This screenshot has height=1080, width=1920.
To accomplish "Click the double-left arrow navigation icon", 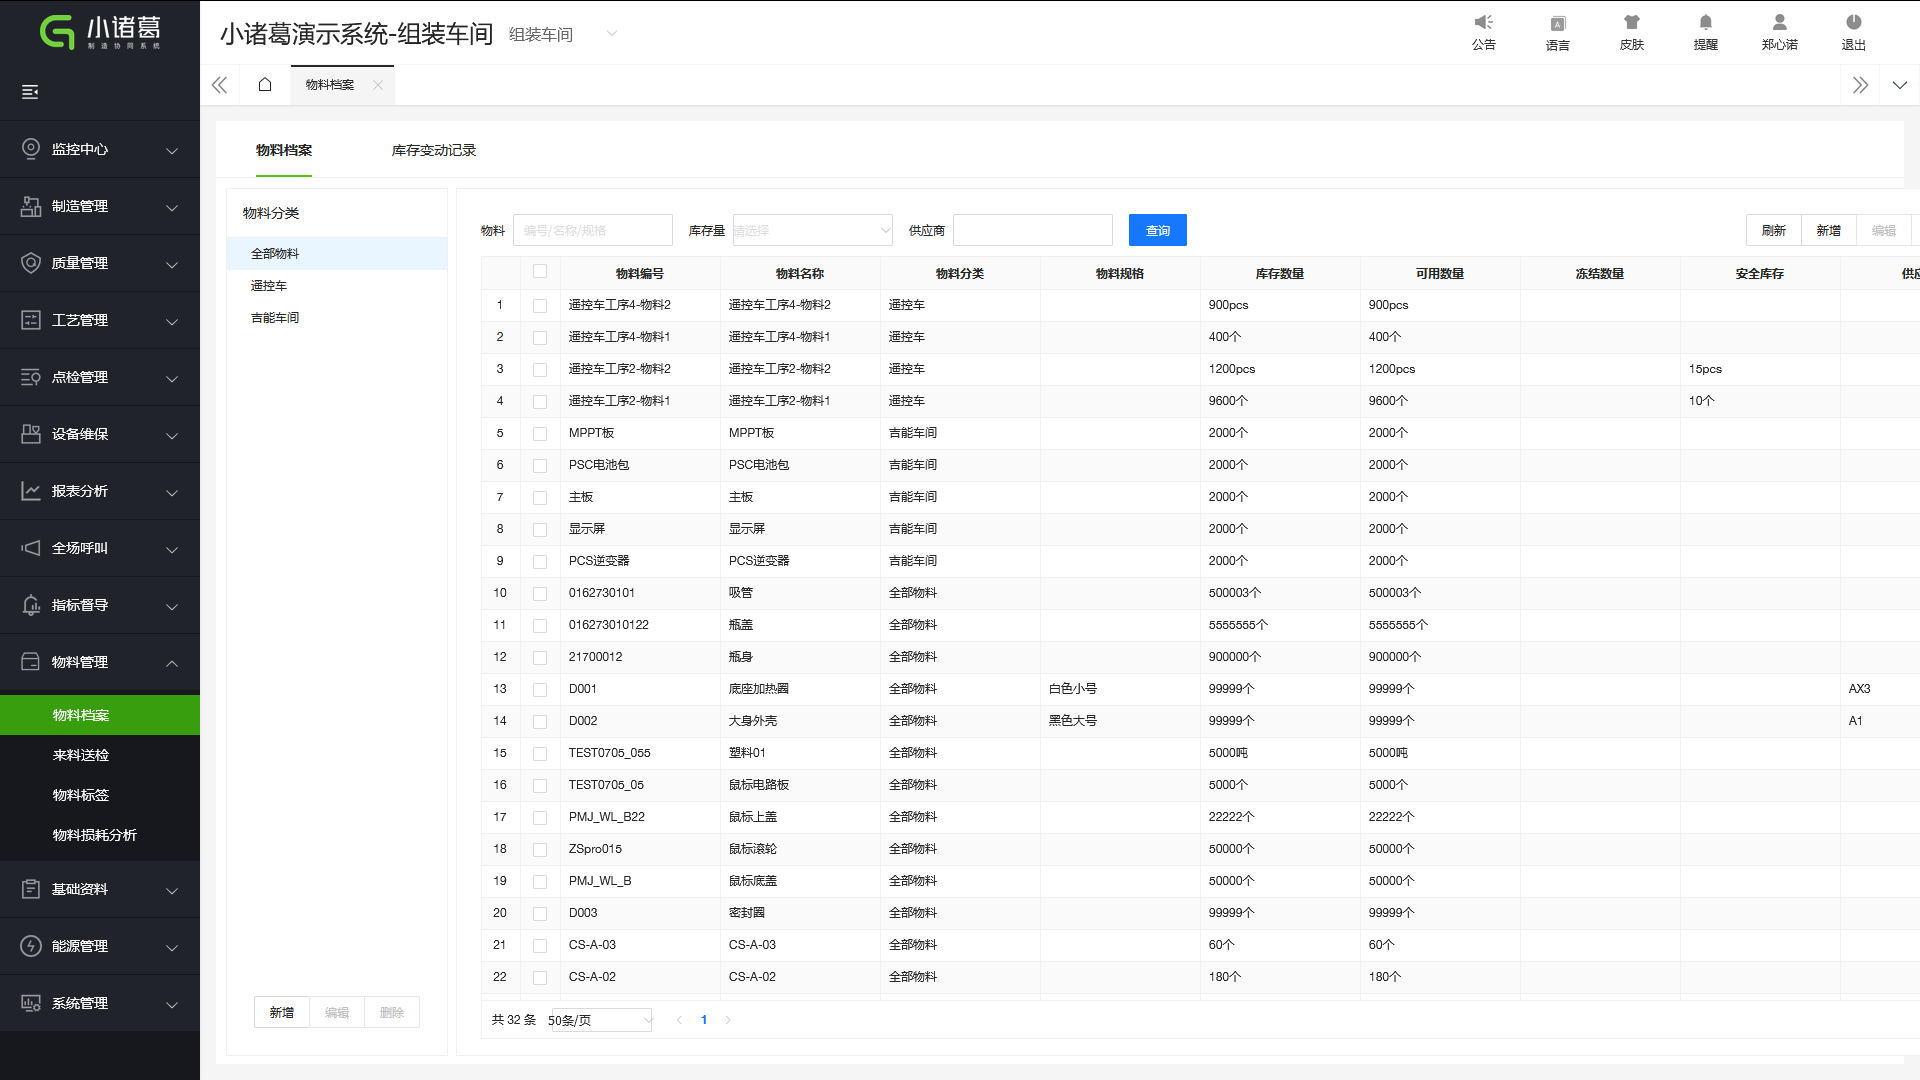I will tap(220, 84).
